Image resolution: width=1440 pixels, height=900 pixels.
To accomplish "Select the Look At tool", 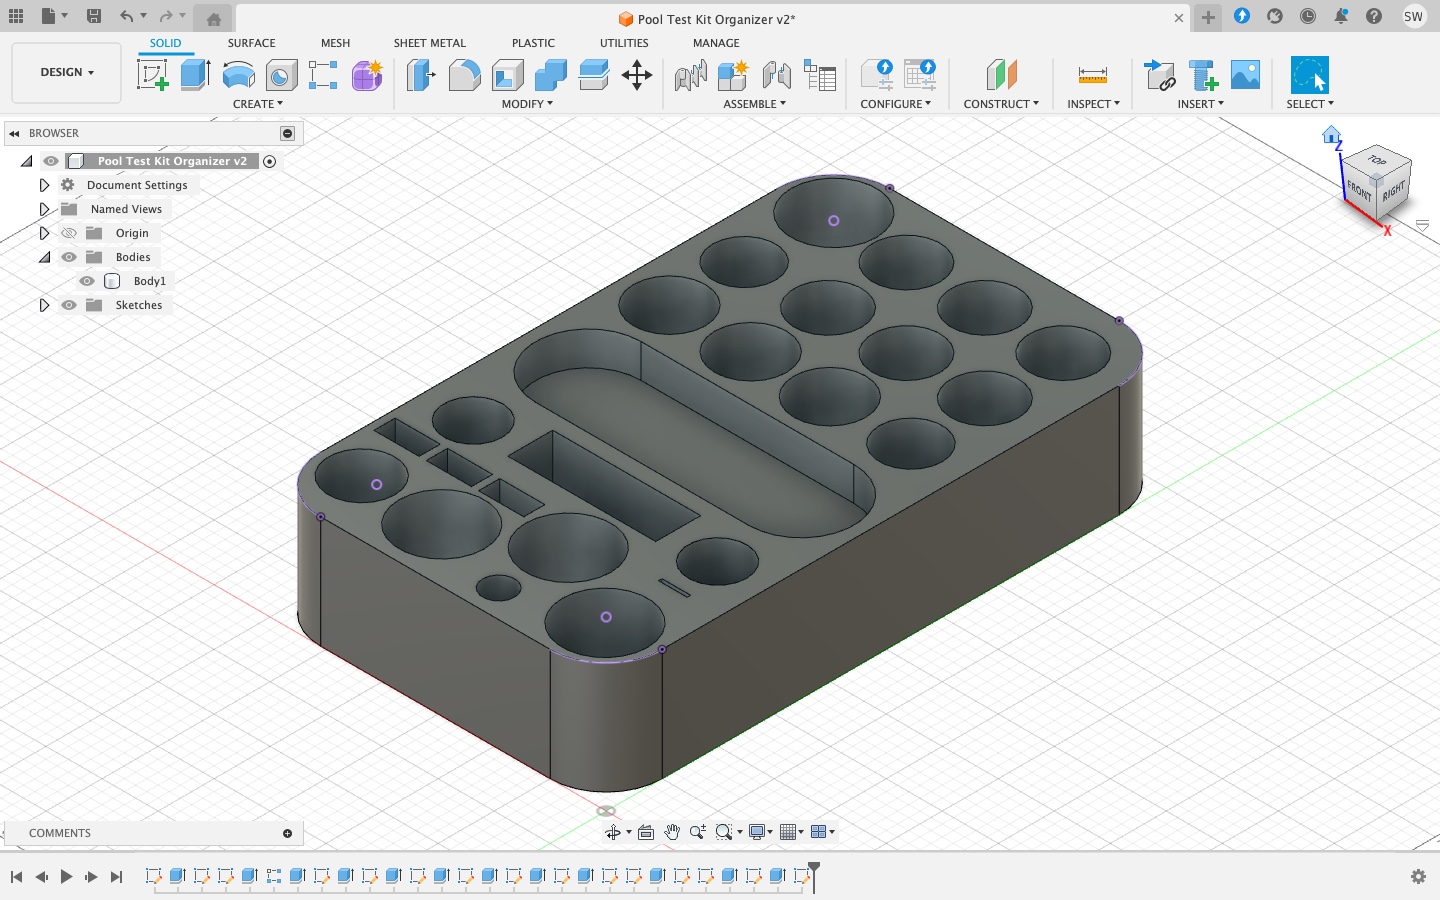I will [646, 832].
